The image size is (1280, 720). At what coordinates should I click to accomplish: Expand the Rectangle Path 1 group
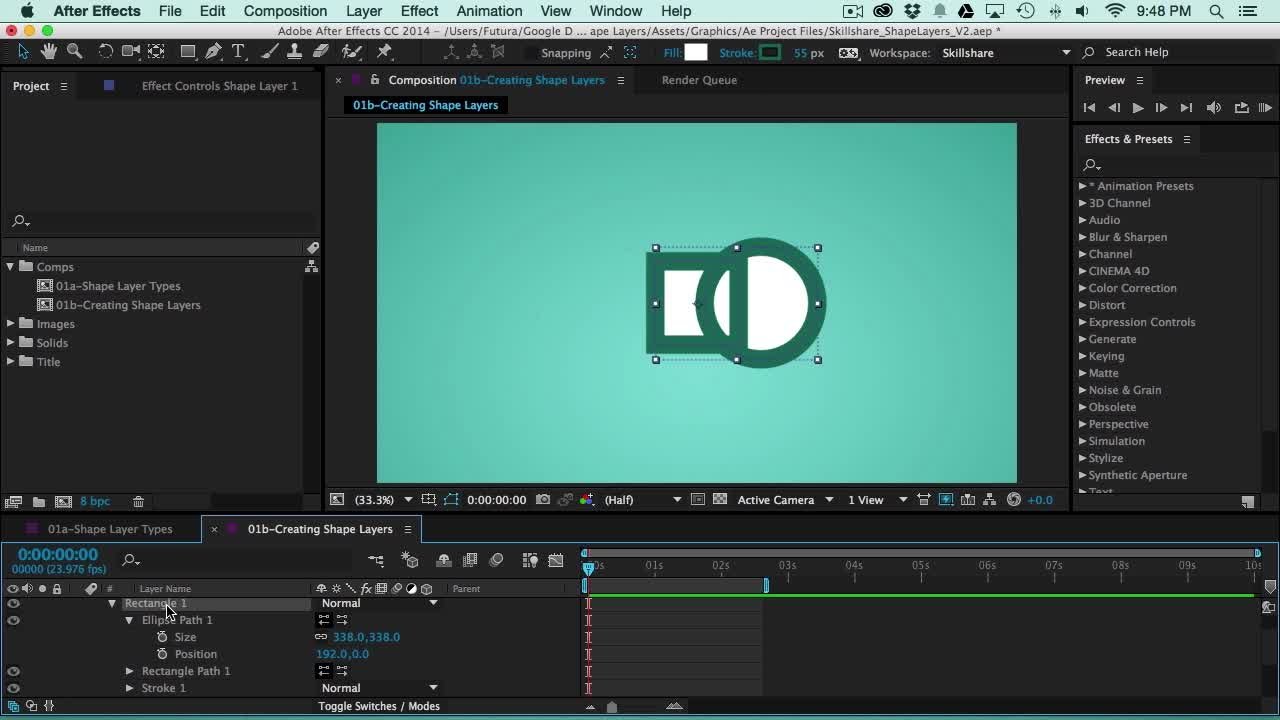pyautogui.click(x=129, y=671)
